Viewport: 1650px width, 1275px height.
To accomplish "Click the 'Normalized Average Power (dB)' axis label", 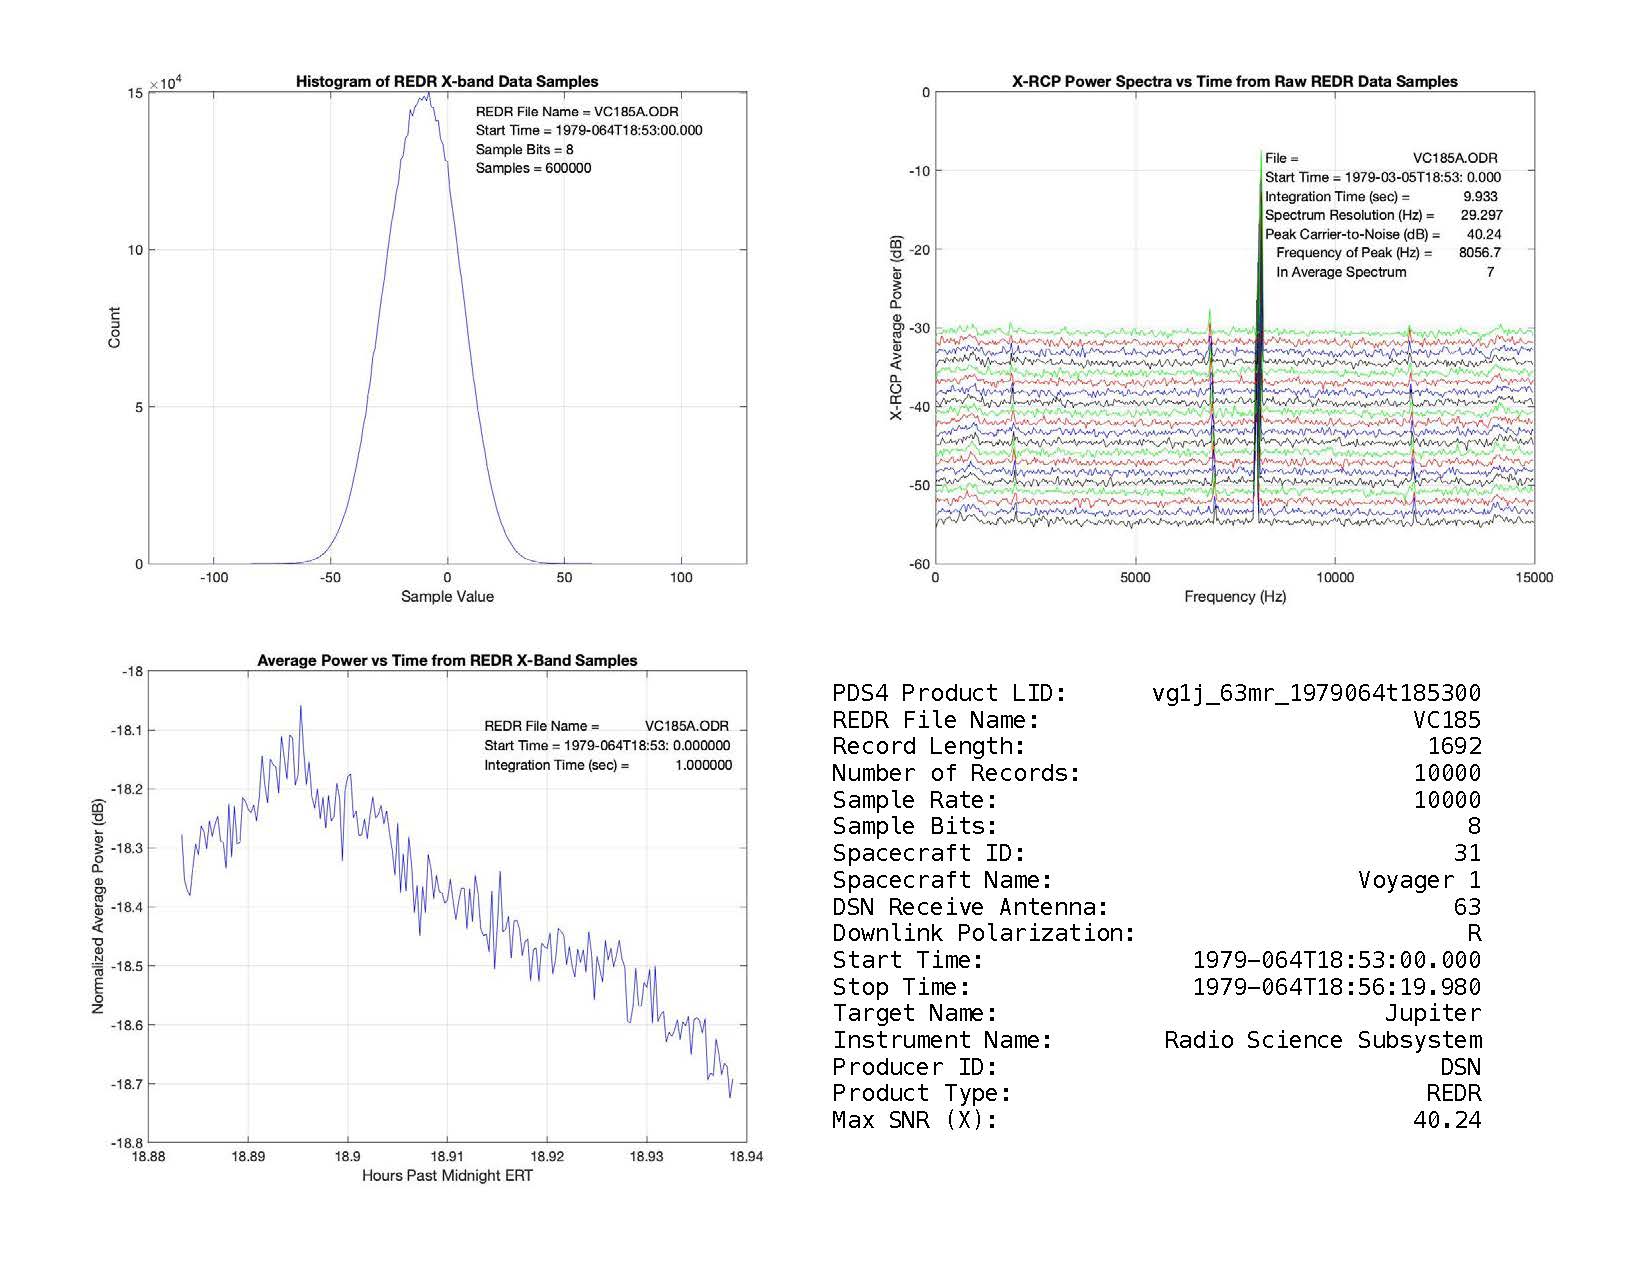I will tap(98, 907).
